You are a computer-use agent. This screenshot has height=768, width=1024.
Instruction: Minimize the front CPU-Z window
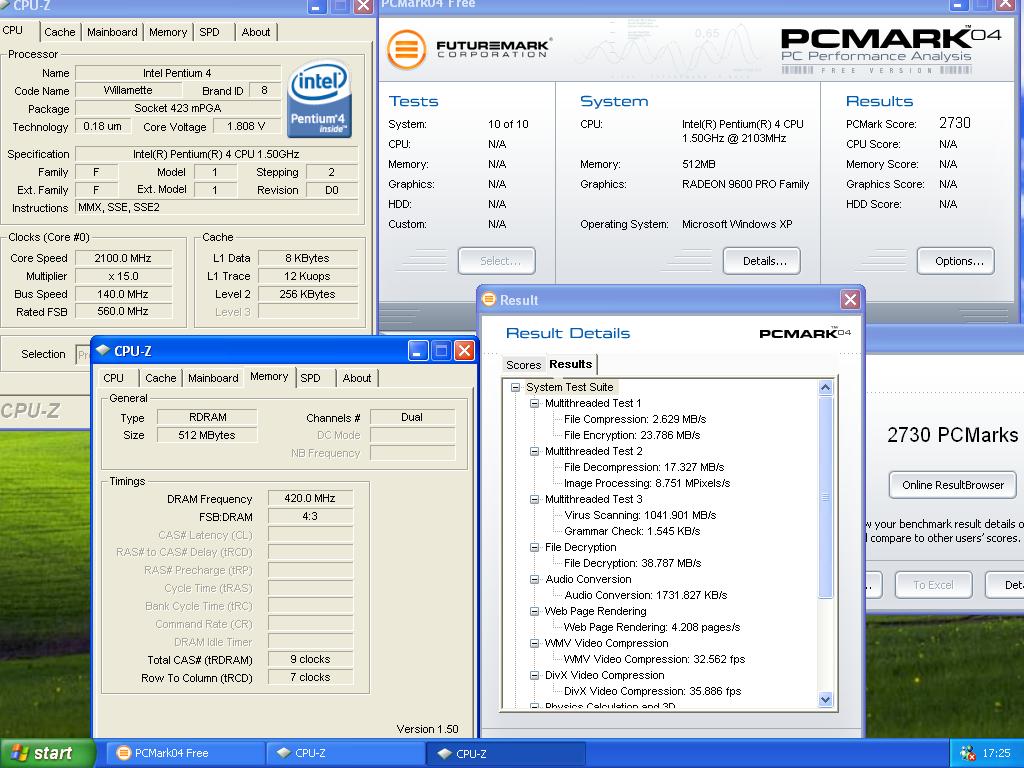pyautogui.click(x=418, y=351)
